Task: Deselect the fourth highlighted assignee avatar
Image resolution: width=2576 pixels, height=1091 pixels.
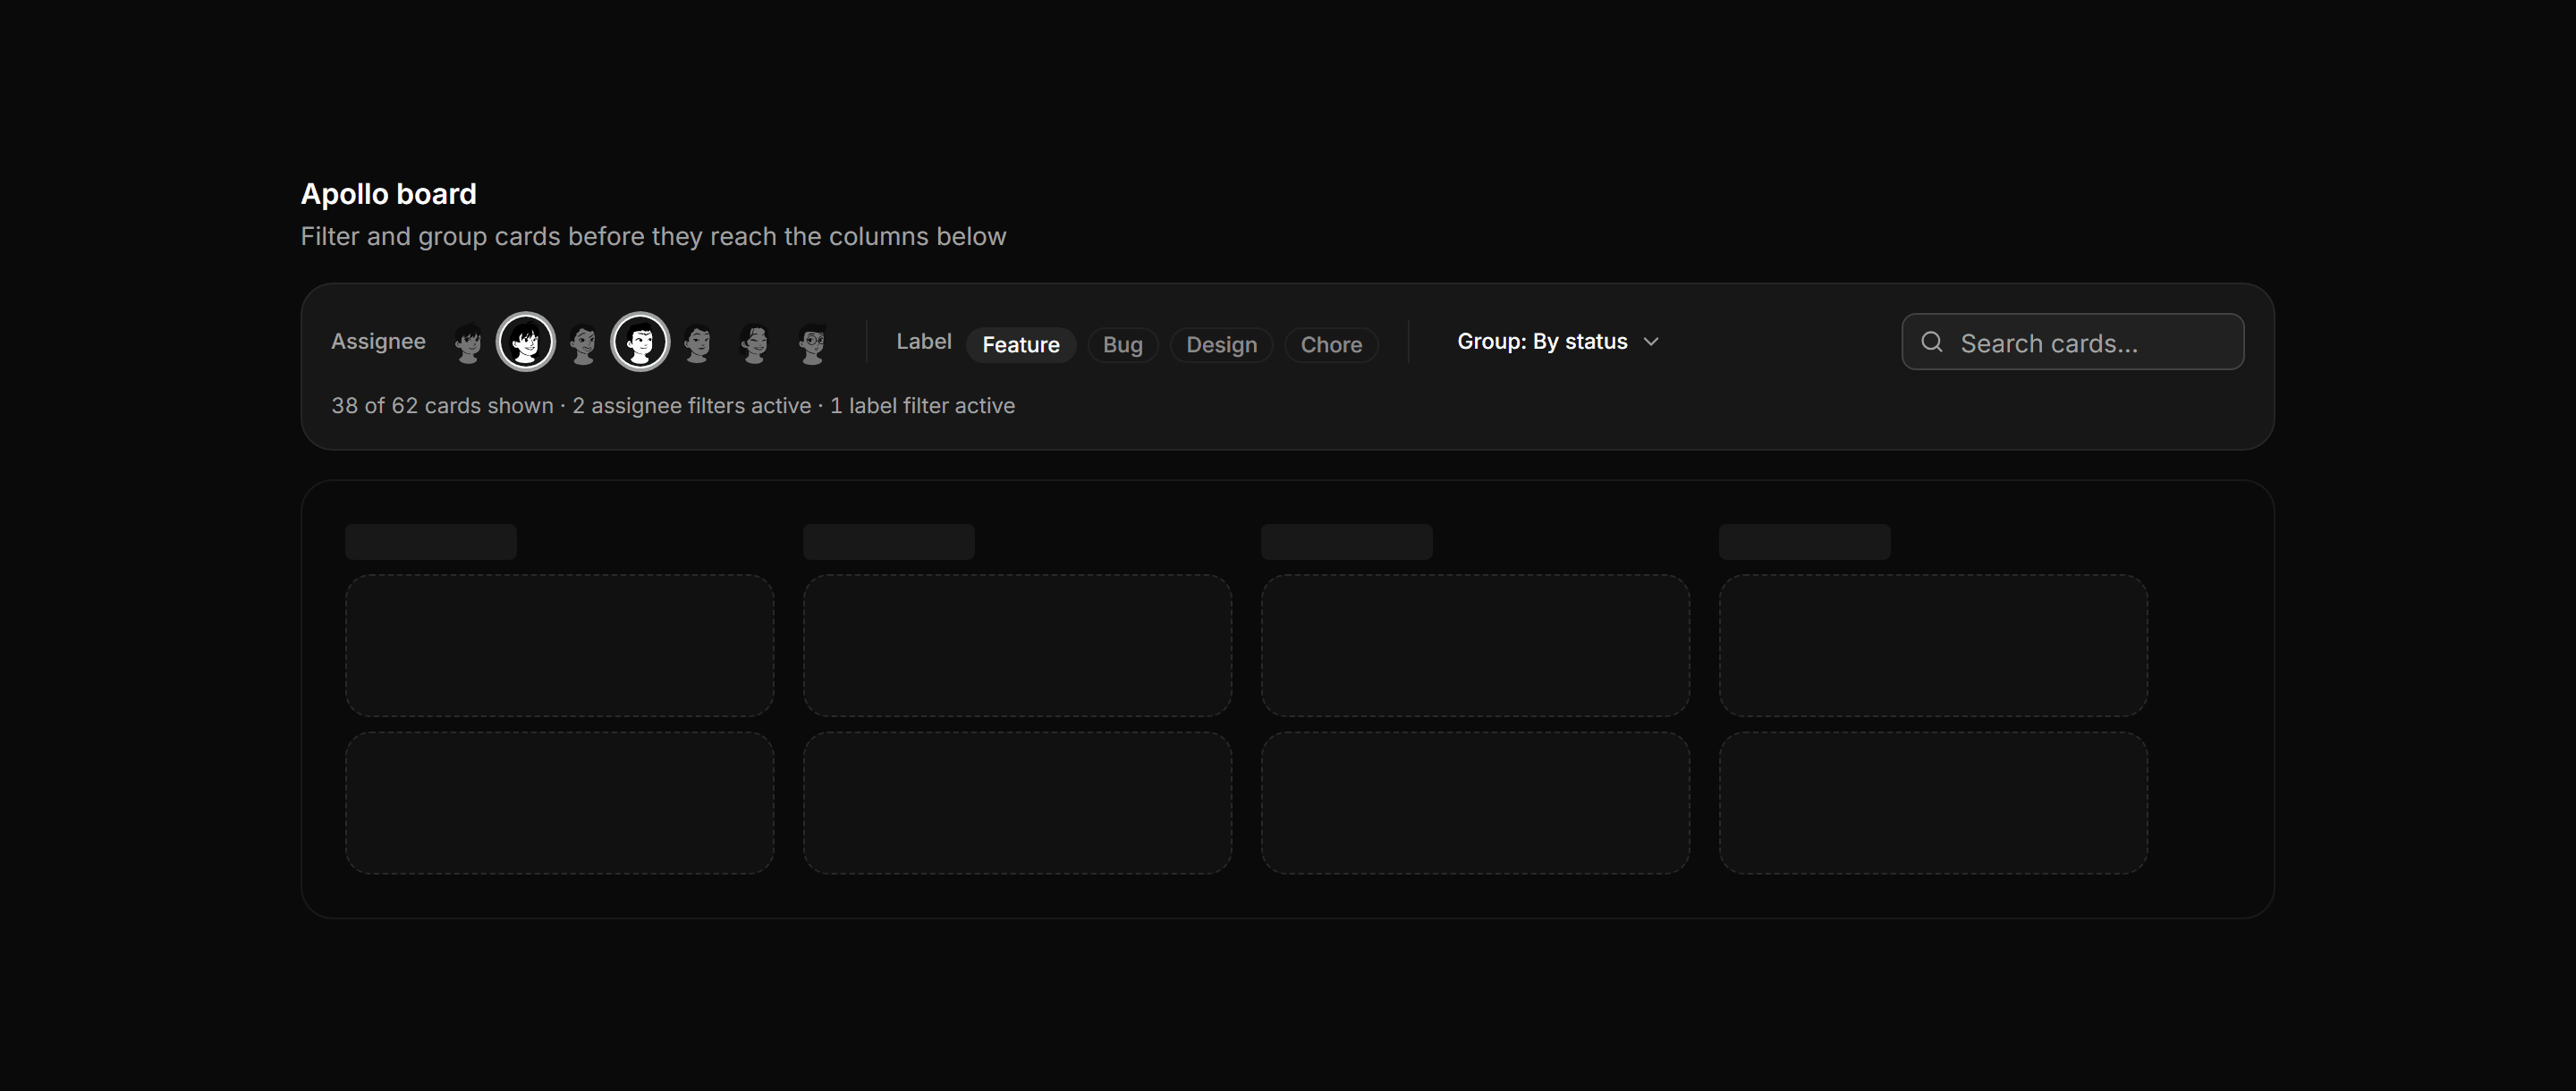Action: 640,342
